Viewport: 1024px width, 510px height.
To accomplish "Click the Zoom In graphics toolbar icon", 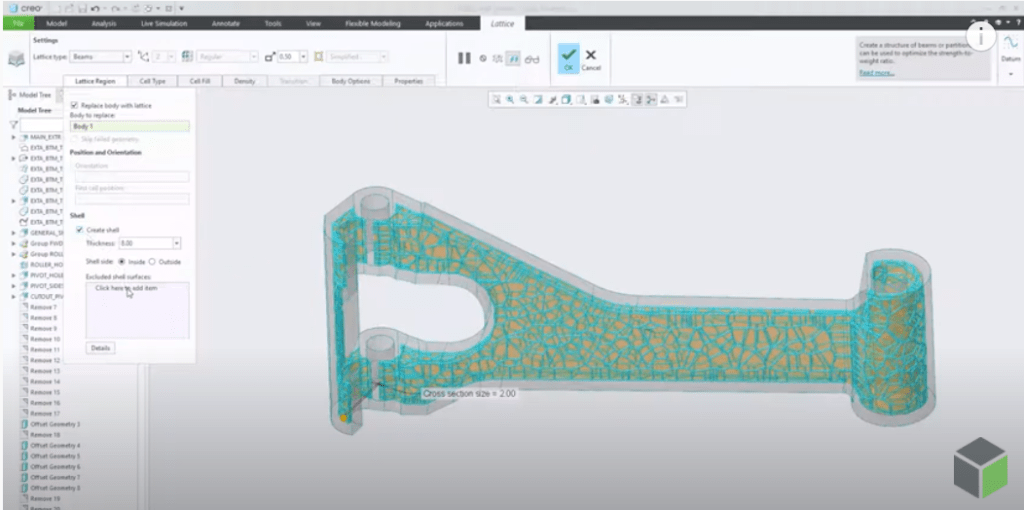I will pos(509,99).
